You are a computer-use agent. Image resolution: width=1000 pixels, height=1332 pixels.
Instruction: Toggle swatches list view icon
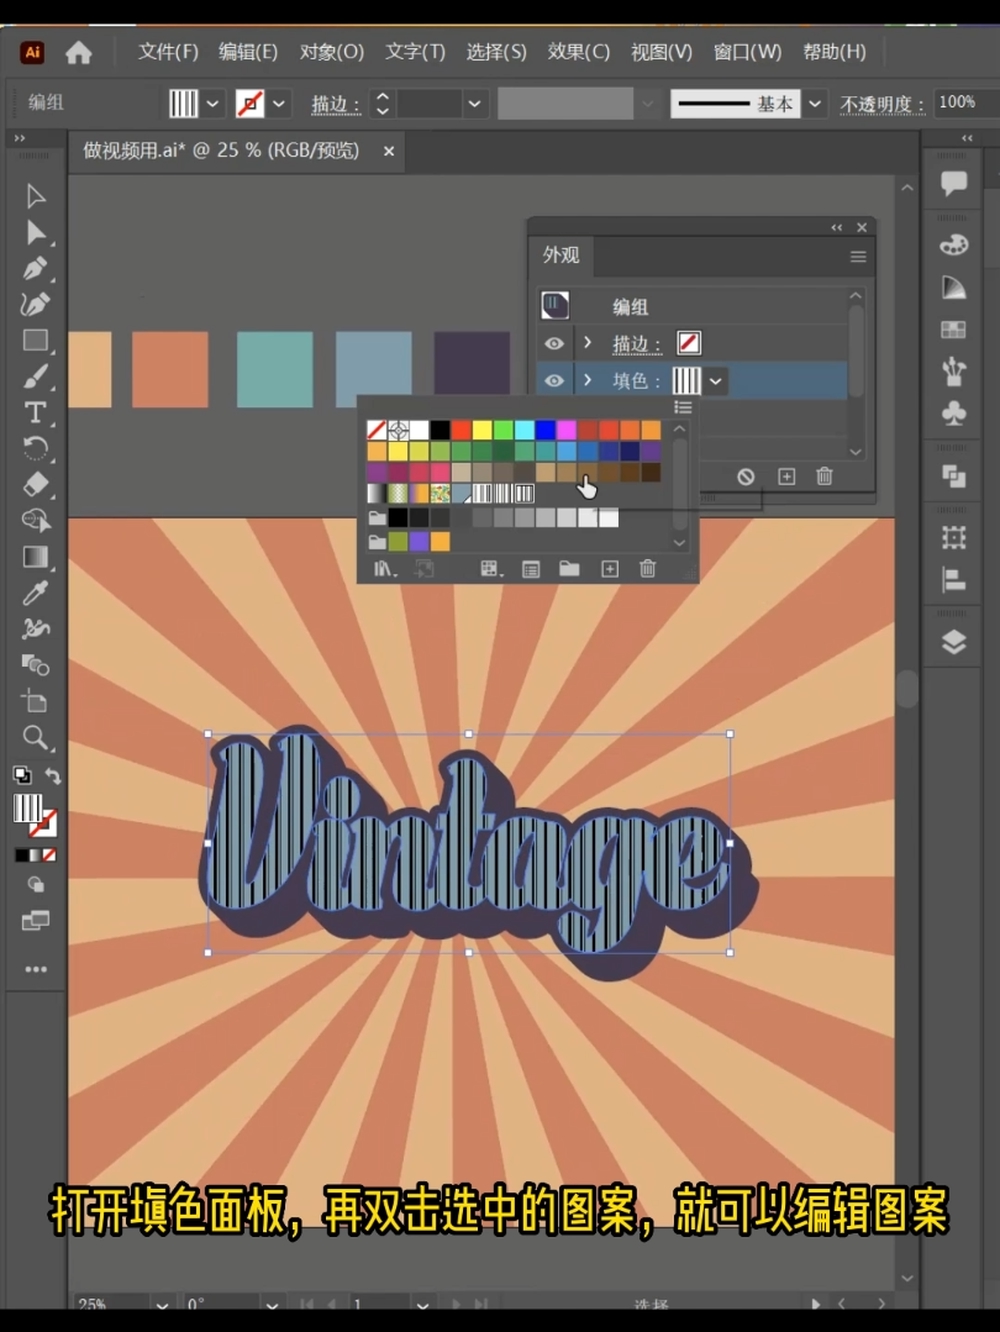pyautogui.click(x=683, y=407)
